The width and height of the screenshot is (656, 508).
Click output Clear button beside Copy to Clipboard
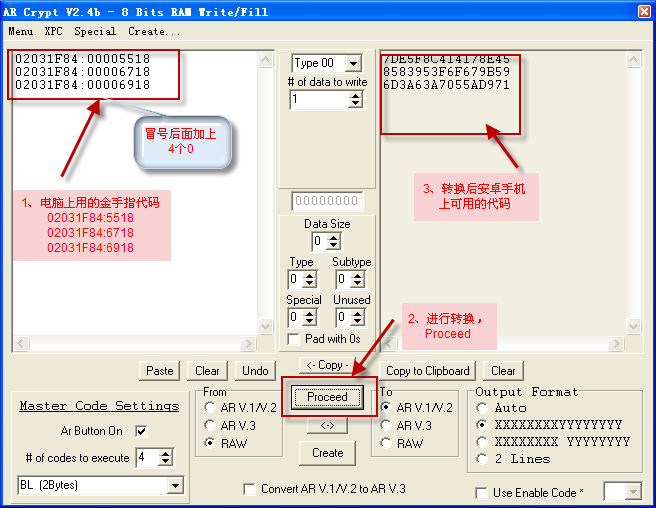pyautogui.click(x=503, y=371)
